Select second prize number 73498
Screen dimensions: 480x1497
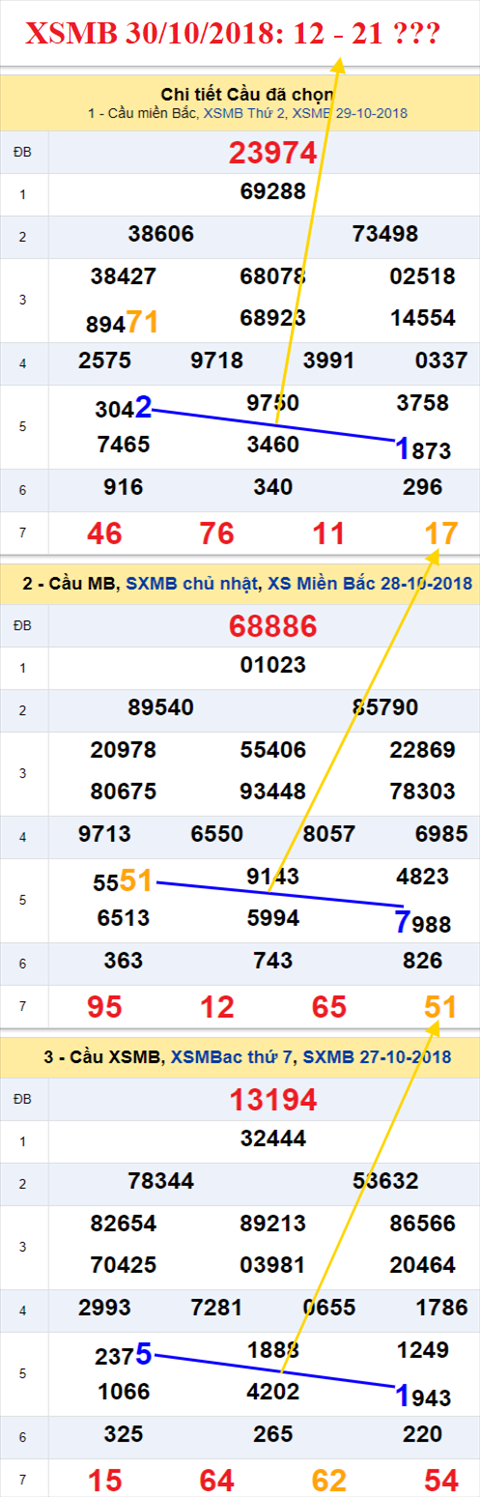point(385,234)
